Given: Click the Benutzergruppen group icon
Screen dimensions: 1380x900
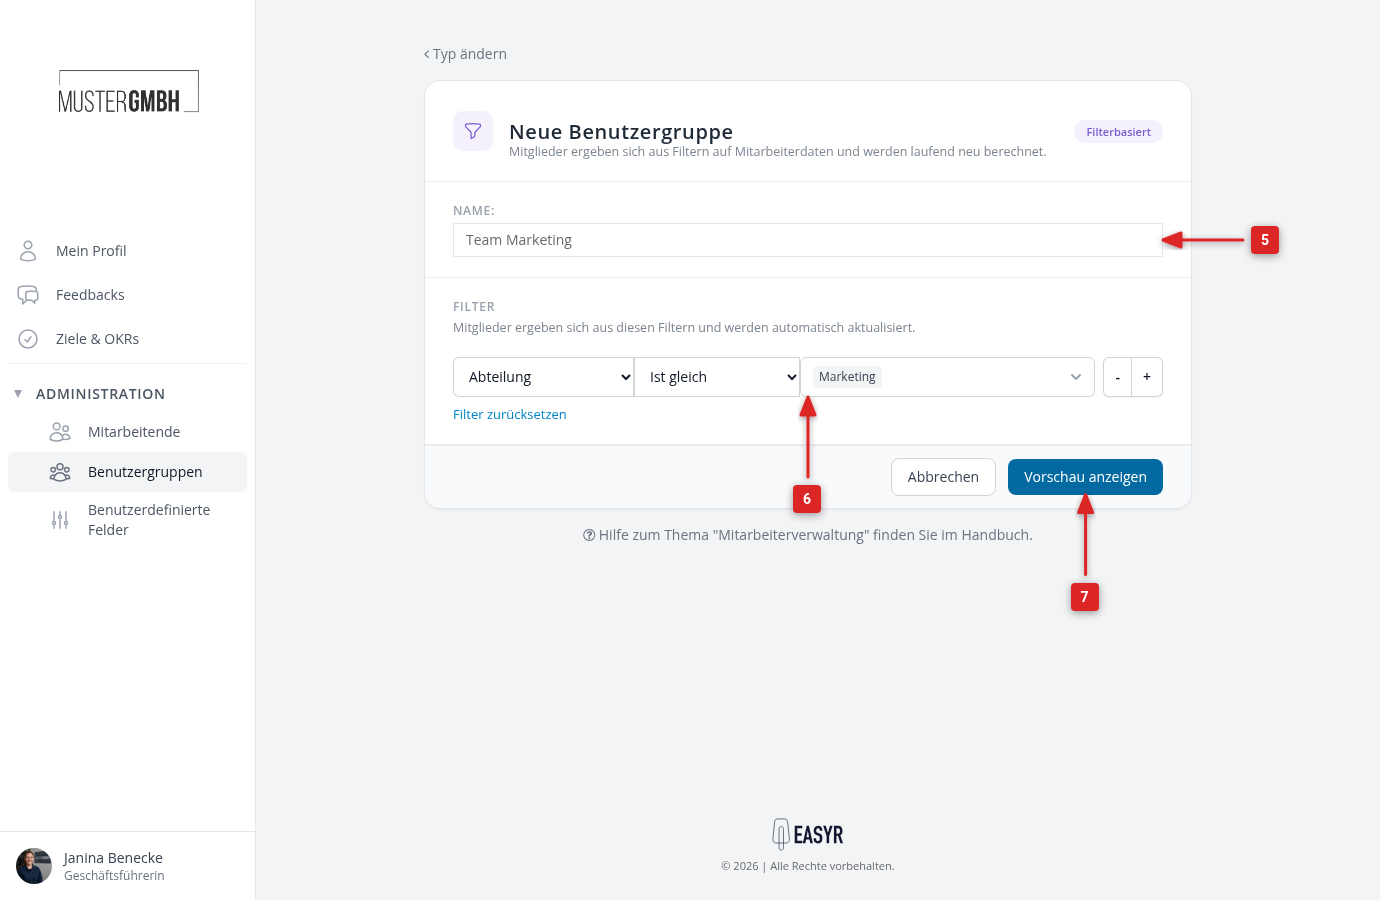Looking at the screenshot, I should [x=60, y=472].
